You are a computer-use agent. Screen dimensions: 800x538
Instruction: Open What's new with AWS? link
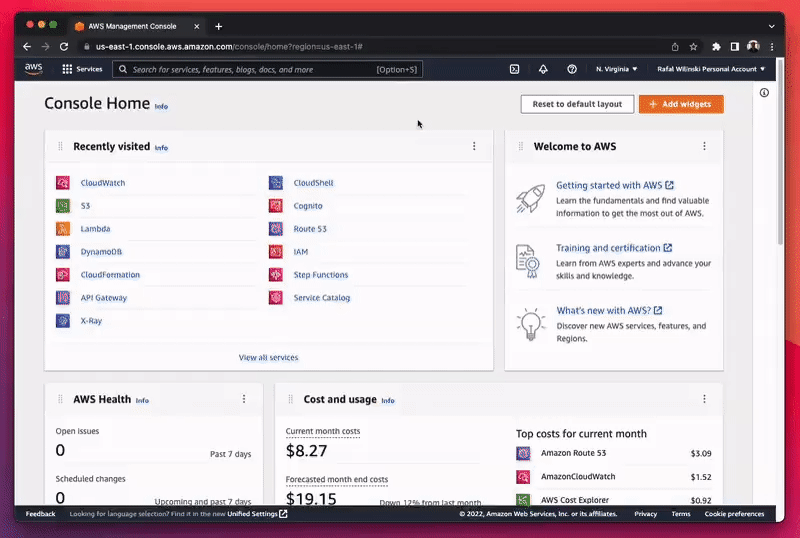click(x=609, y=310)
